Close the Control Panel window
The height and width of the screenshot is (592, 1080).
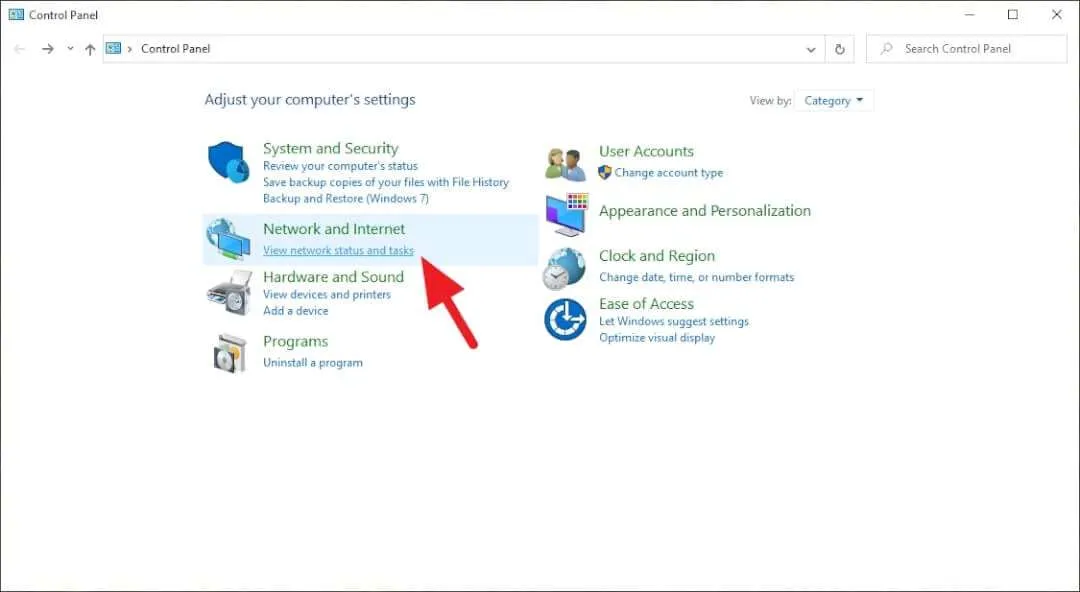[x=1057, y=14]
